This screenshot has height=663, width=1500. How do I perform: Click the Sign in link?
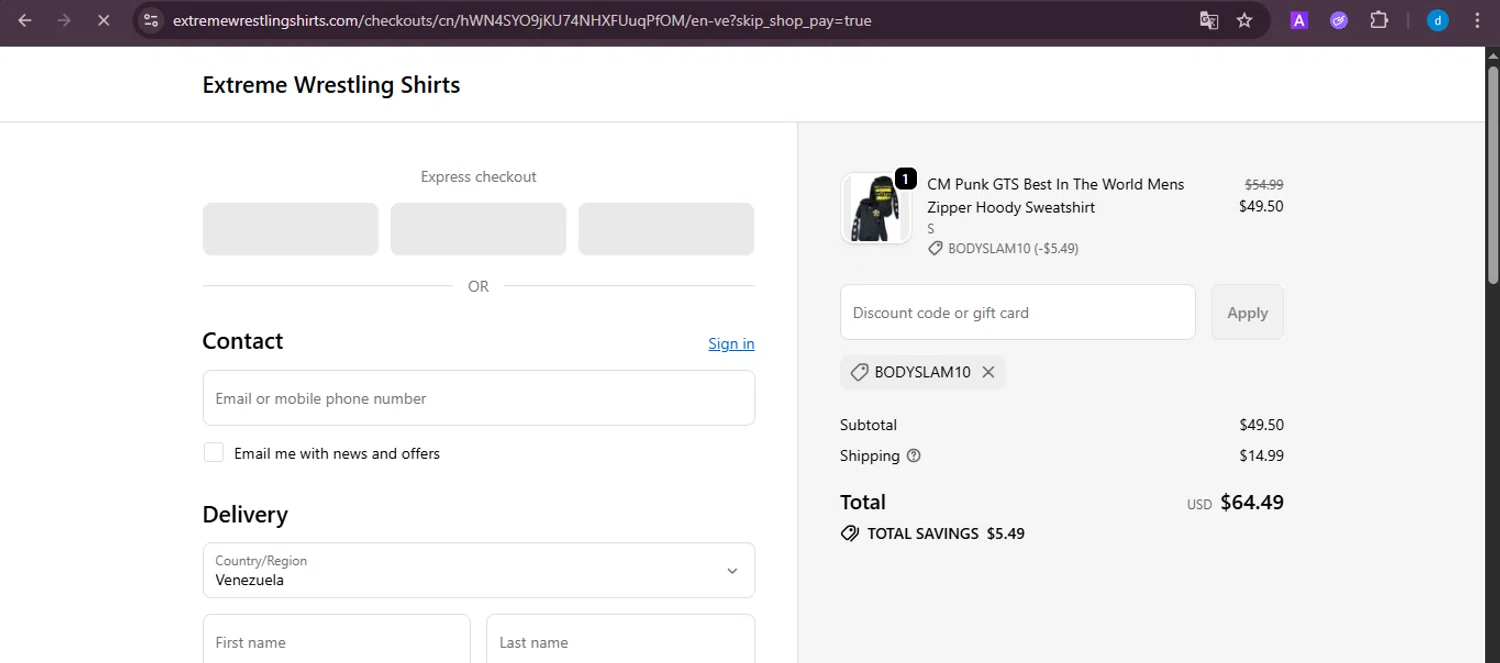coord(731,344)
